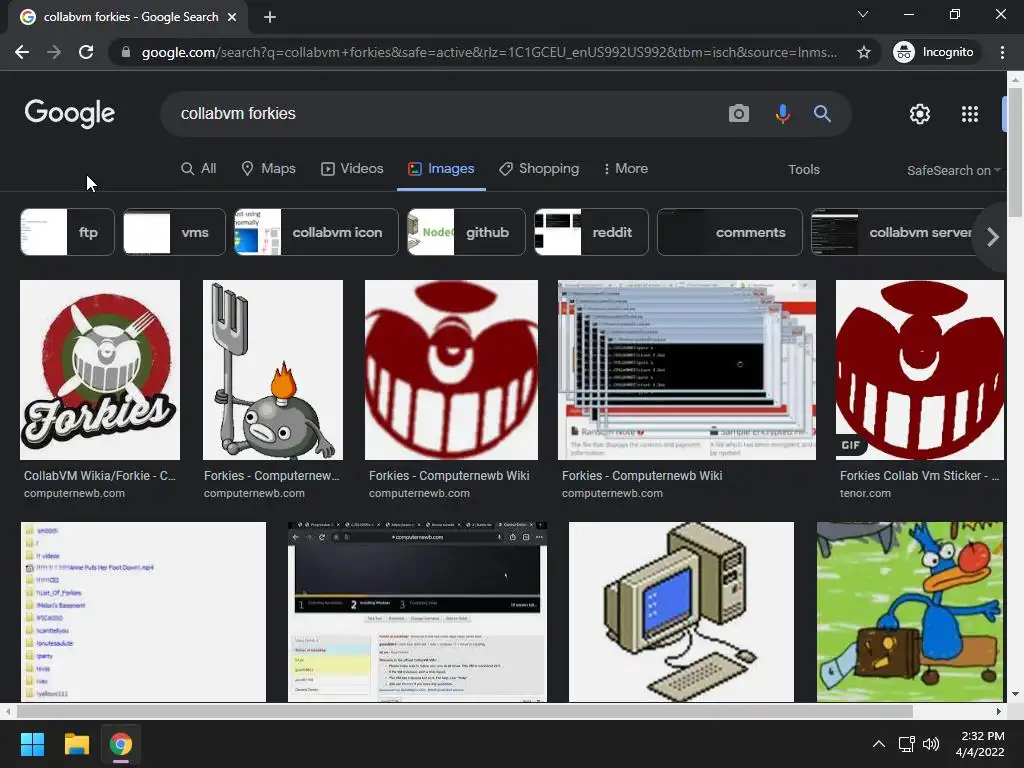The height and width of the screenshot is (768, 1024).
Task: Open bomb character holding fork image
Action: point(273,370)
